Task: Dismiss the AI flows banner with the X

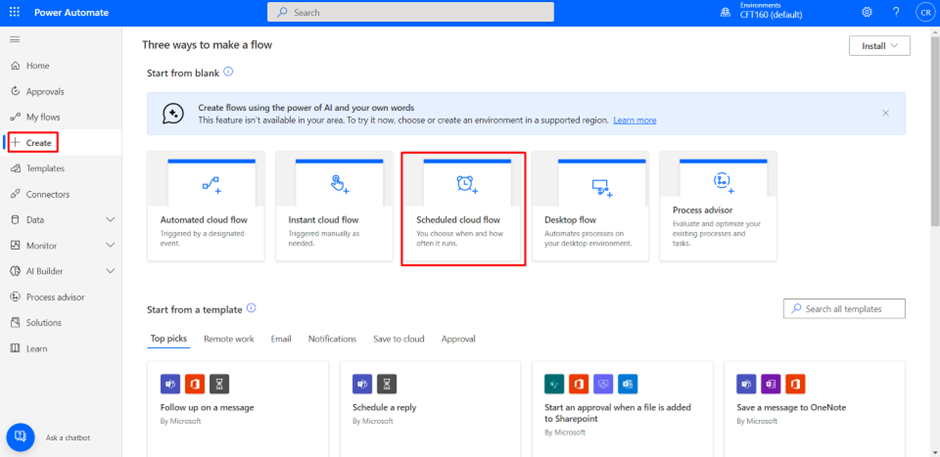Action: pos(885,113)
